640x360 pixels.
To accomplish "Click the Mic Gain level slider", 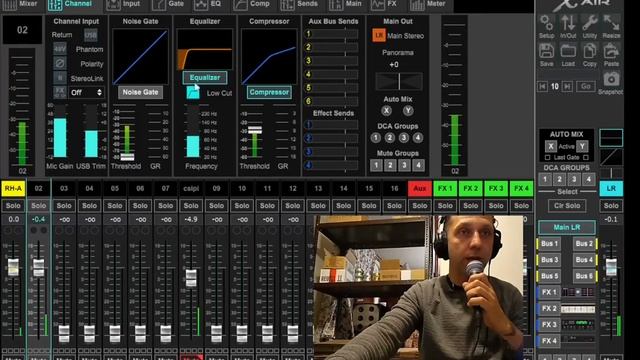I will [x=60, y=131].
